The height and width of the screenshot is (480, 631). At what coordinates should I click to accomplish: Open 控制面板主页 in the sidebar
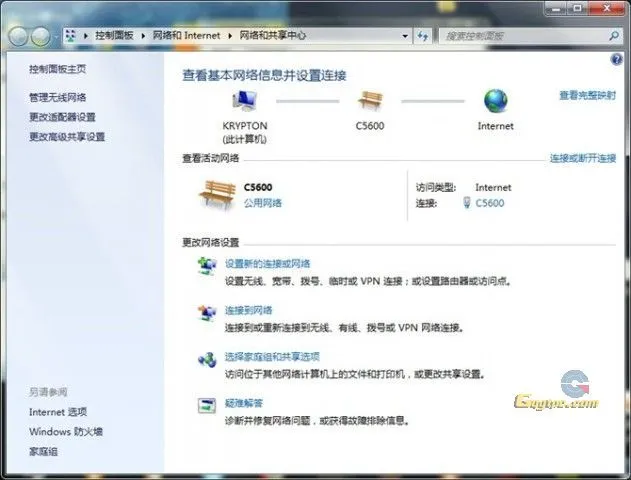(58, 69)
